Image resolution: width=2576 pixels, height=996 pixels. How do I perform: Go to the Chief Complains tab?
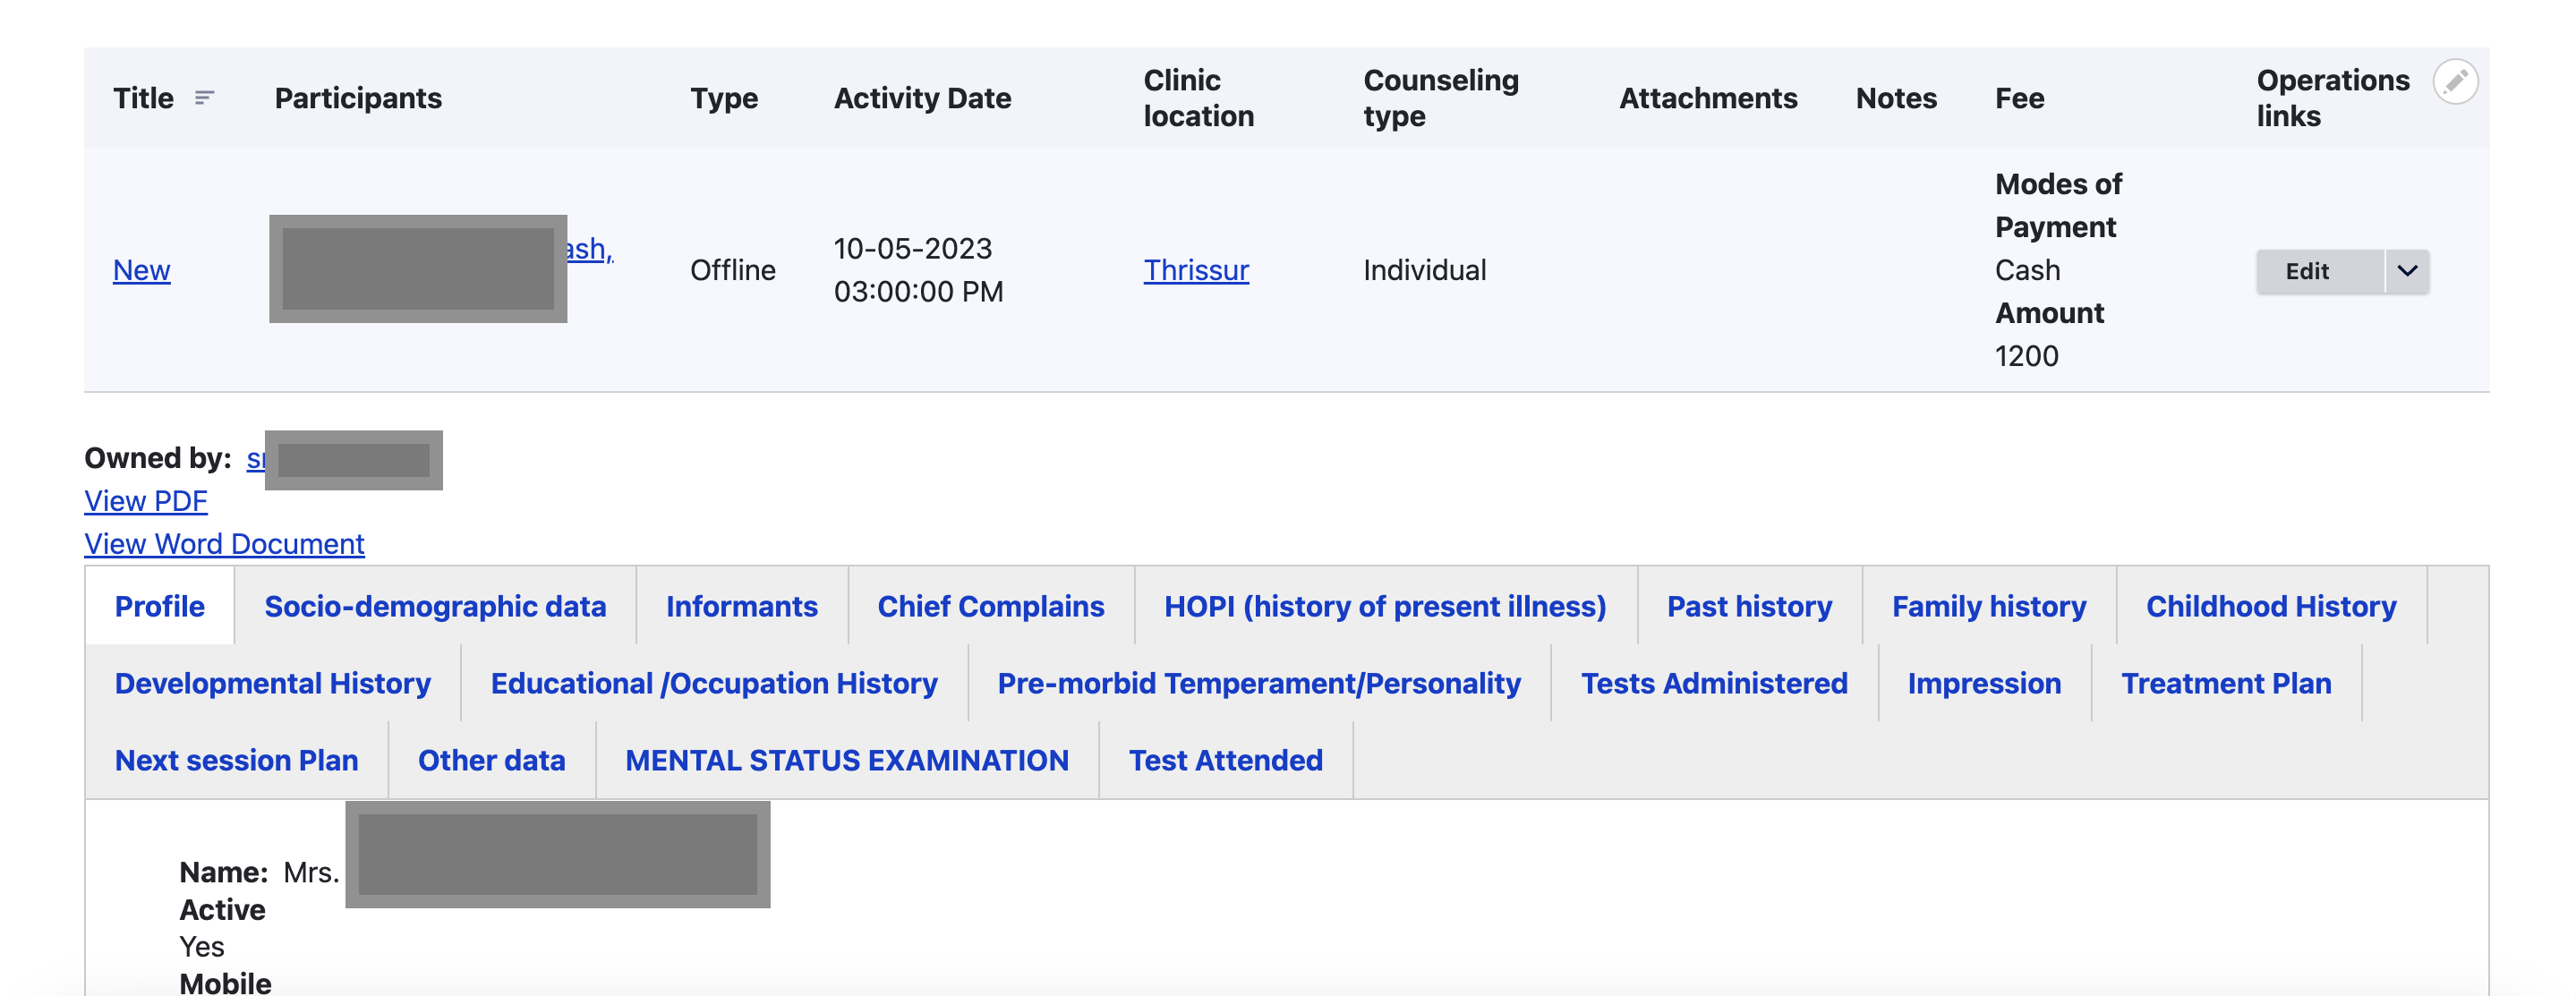[990, 606]
